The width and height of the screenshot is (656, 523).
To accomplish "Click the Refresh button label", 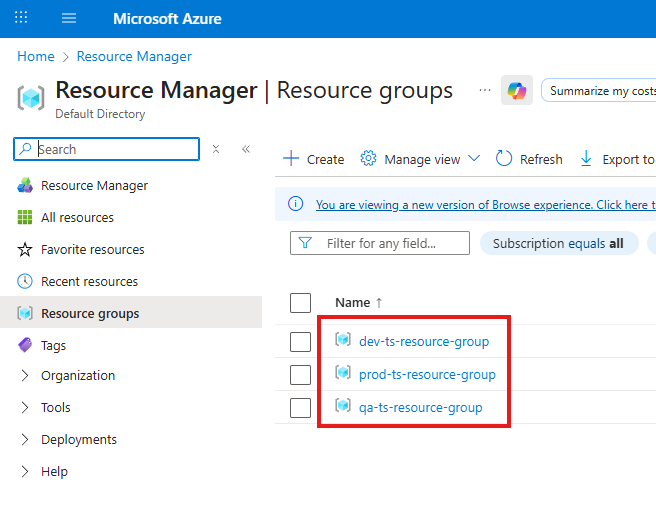I will 541,159.
